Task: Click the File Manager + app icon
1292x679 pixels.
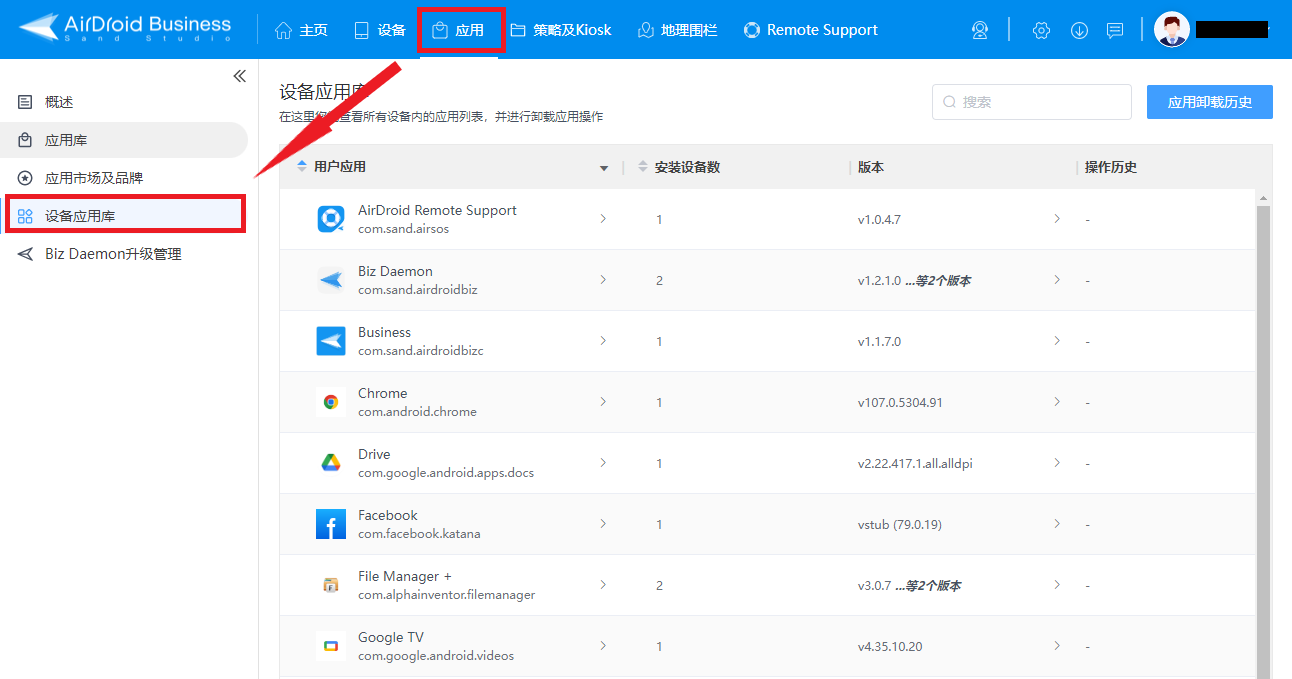Action: (331, 585)
